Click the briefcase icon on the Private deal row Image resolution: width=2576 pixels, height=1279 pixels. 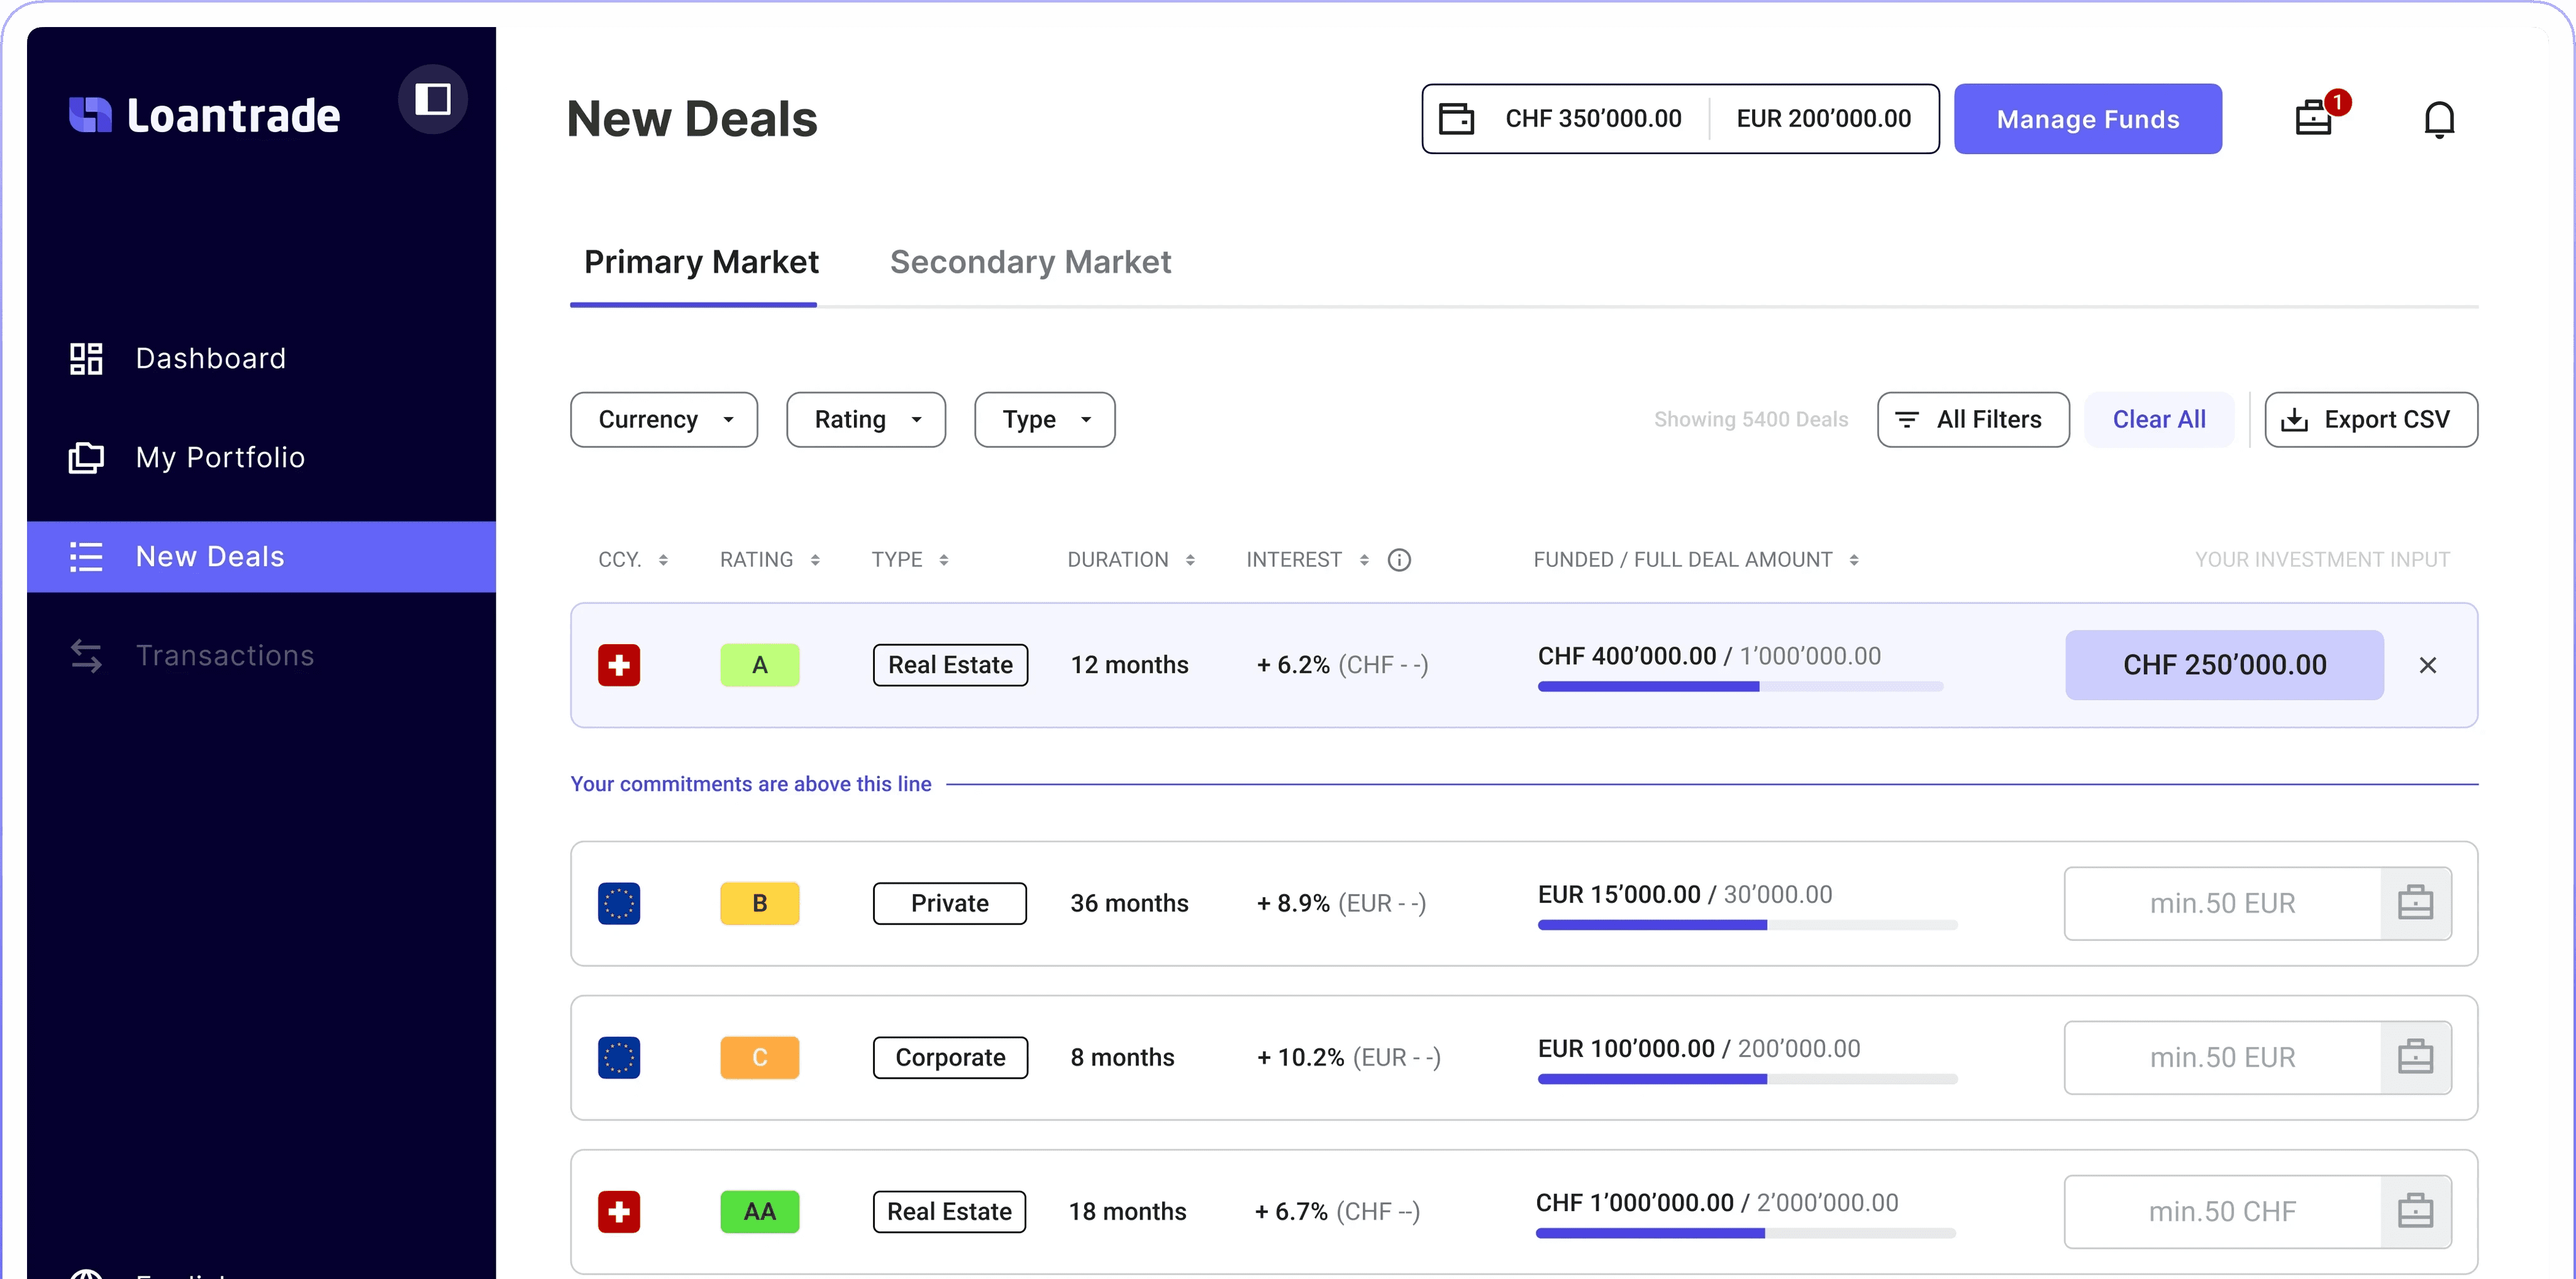(2415, 903)
